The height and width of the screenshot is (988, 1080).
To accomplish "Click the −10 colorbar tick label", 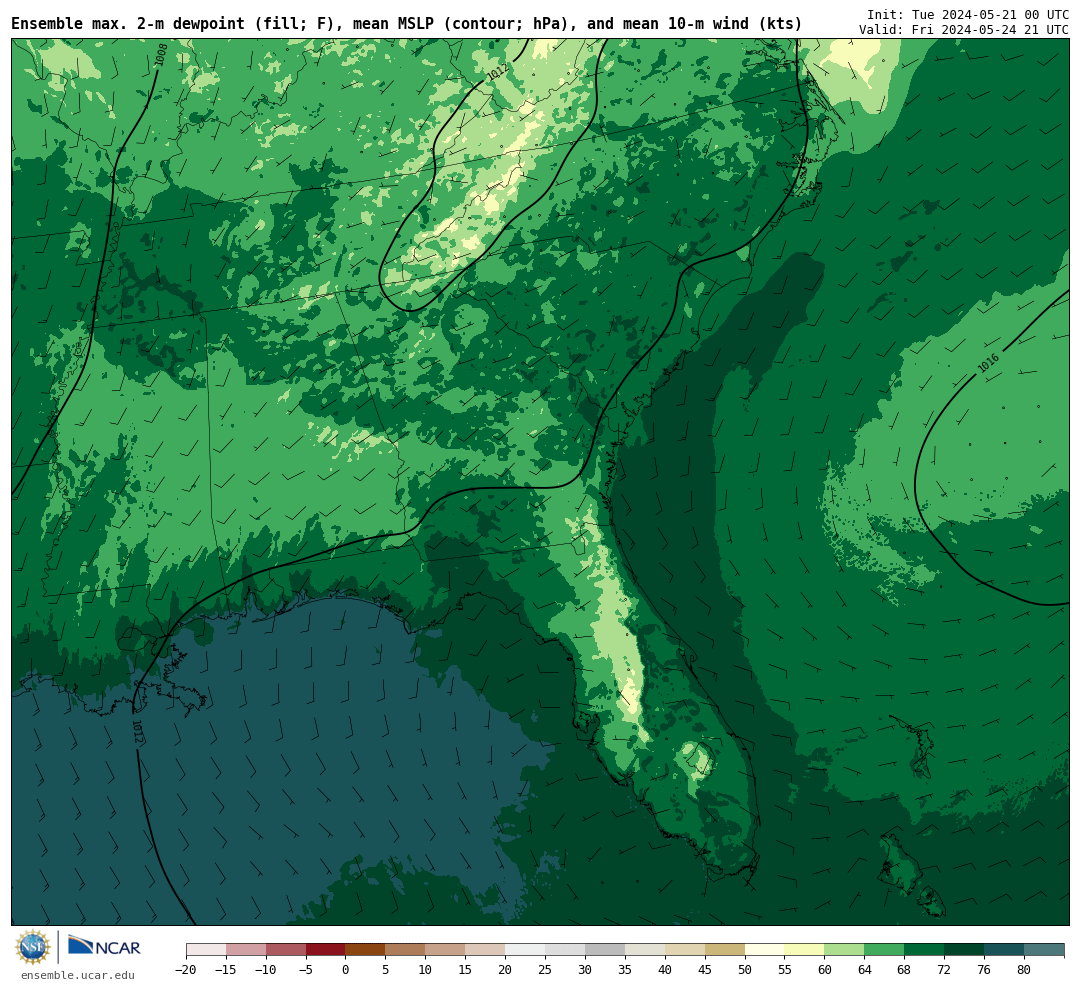I will tap(266, 969).
